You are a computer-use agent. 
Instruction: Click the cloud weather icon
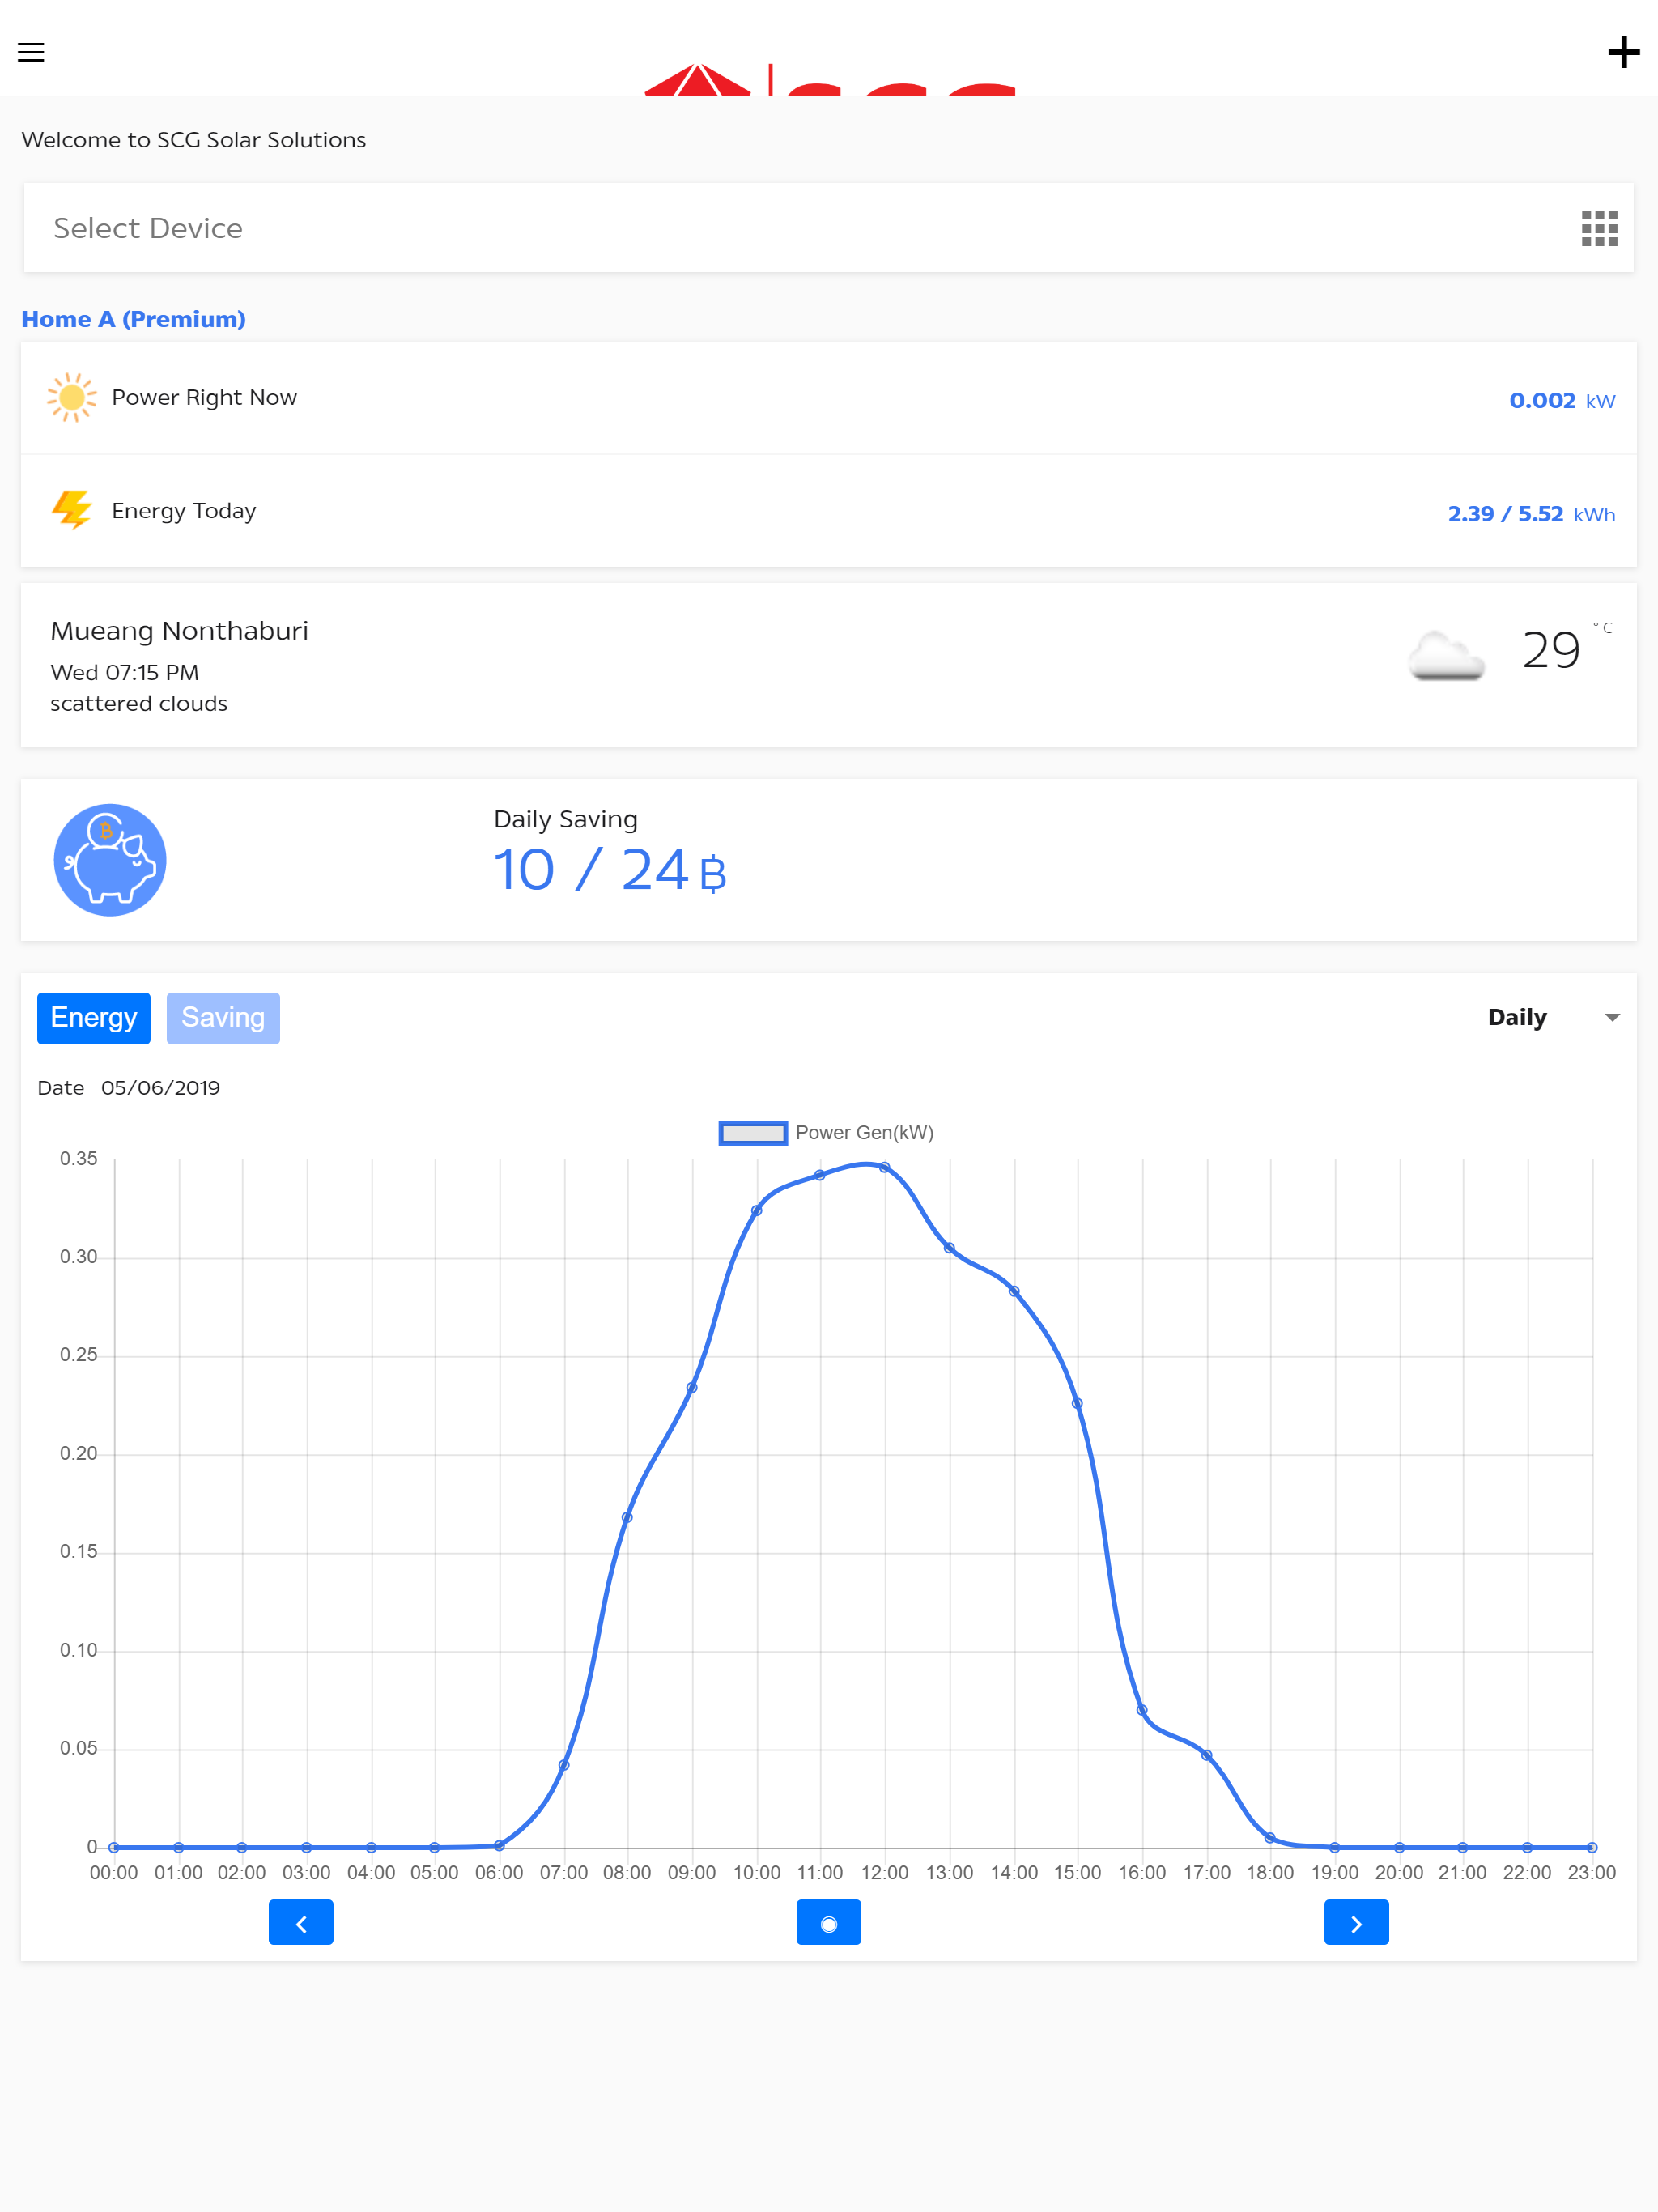point(1445,656)
